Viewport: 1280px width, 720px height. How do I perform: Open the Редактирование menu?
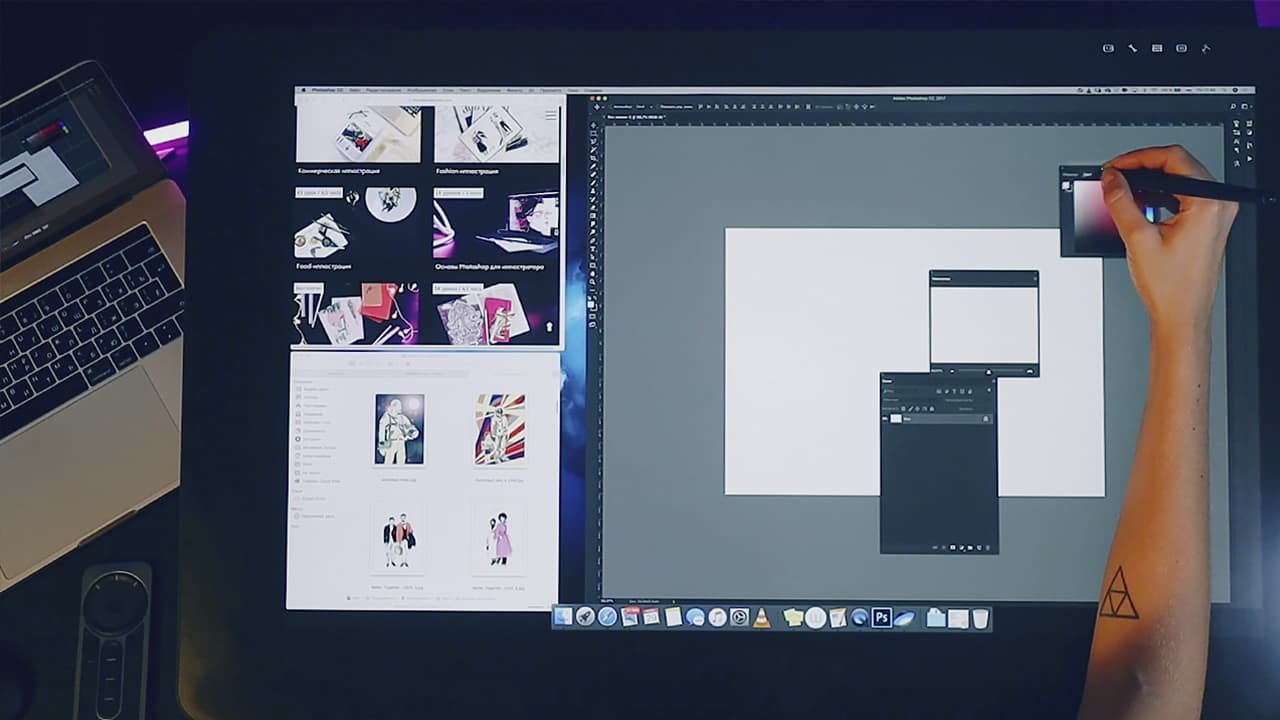(x=383, y=90)
